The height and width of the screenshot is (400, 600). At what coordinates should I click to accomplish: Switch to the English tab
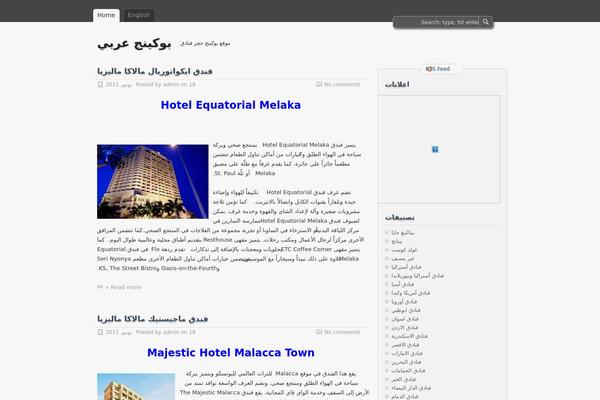pyautogui.click(x=139, y=15)
